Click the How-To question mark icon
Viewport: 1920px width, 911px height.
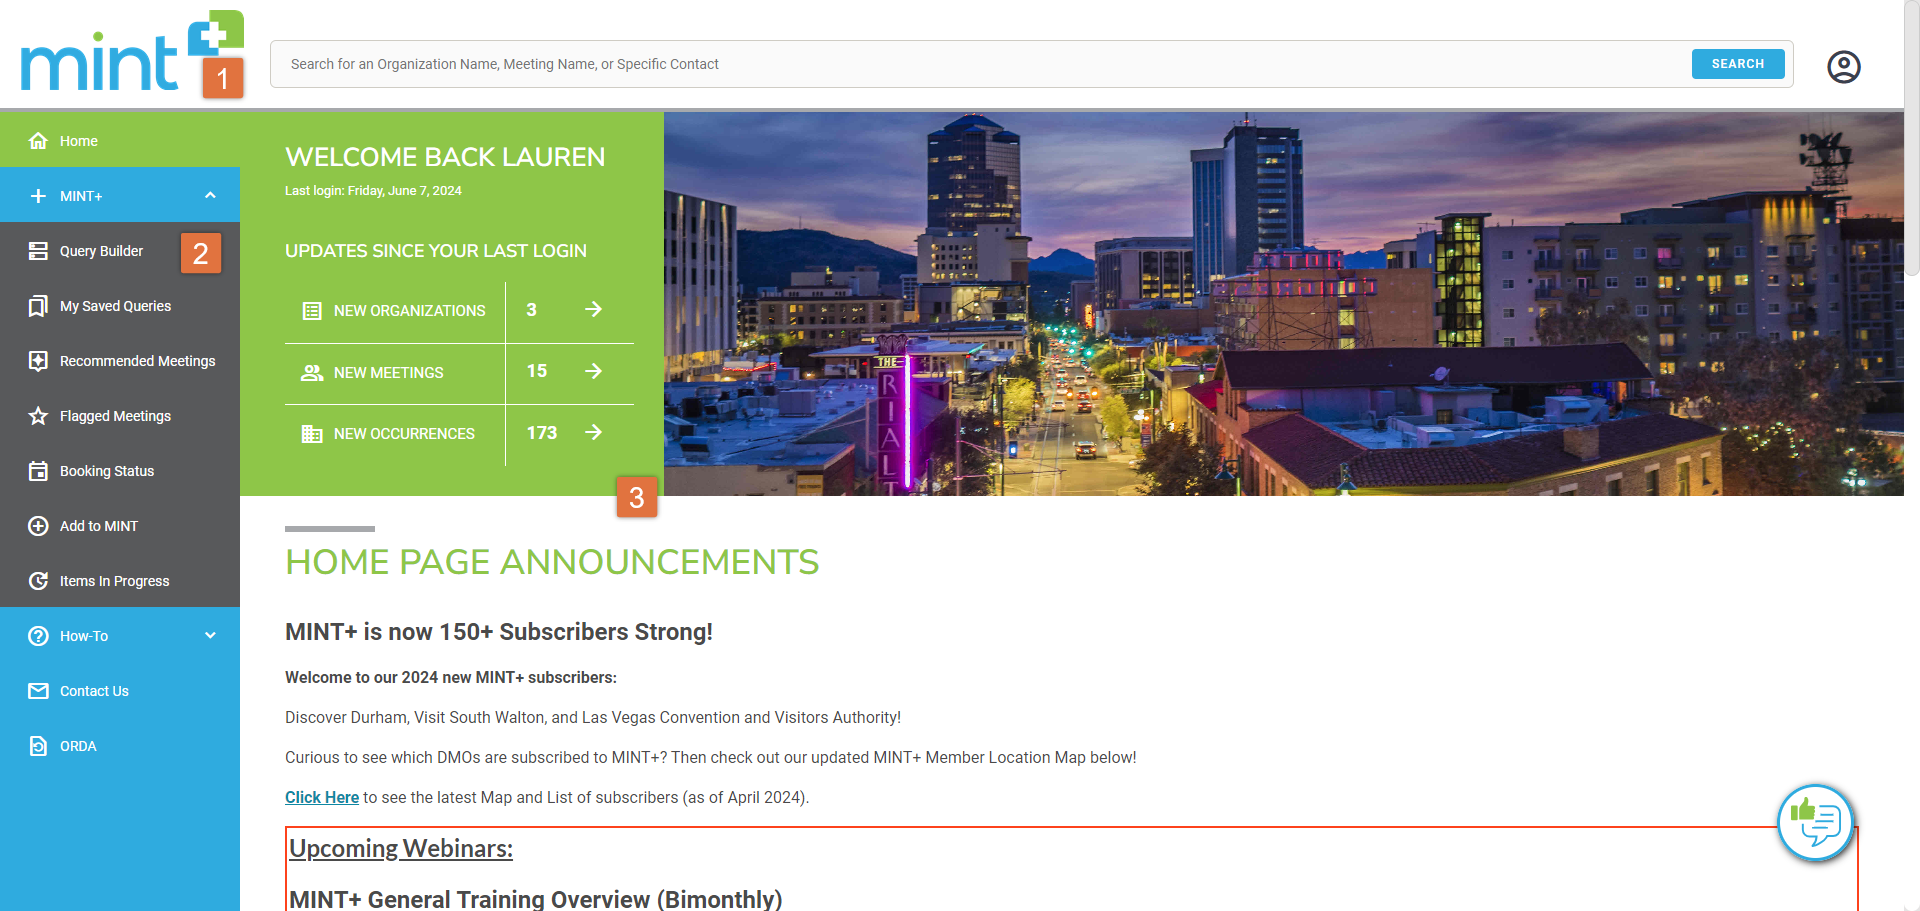pyautogui.click(x=38, y=636)
